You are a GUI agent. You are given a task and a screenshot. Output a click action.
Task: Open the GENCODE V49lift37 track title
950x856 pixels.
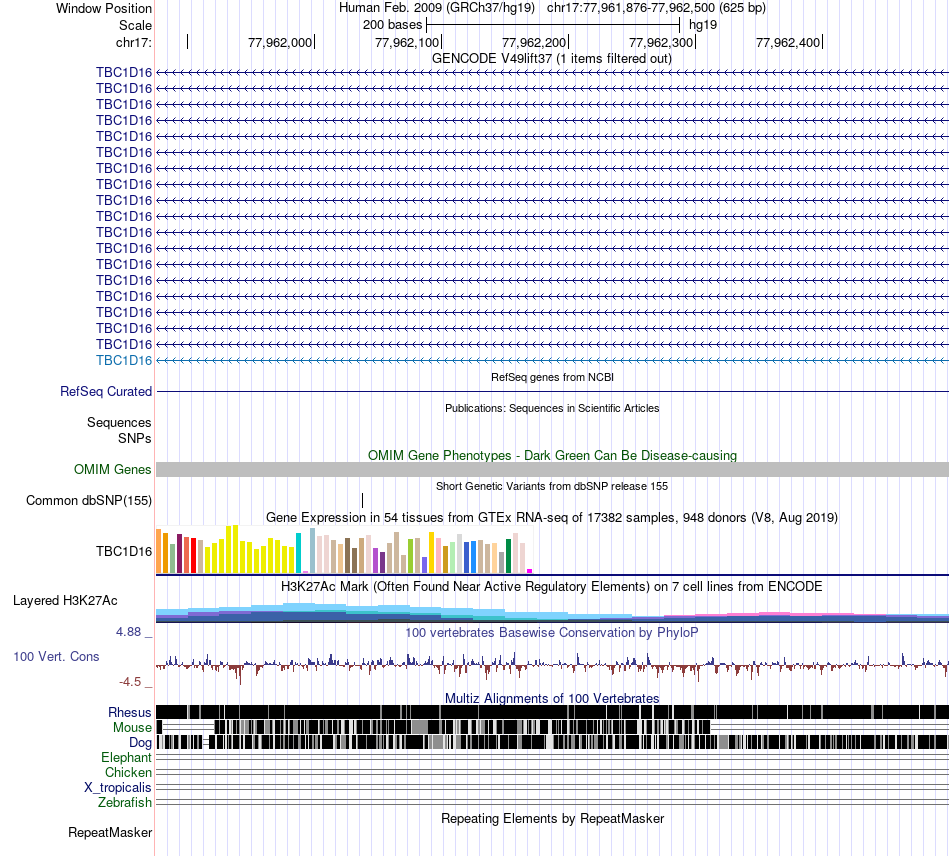tap(551, 59)
